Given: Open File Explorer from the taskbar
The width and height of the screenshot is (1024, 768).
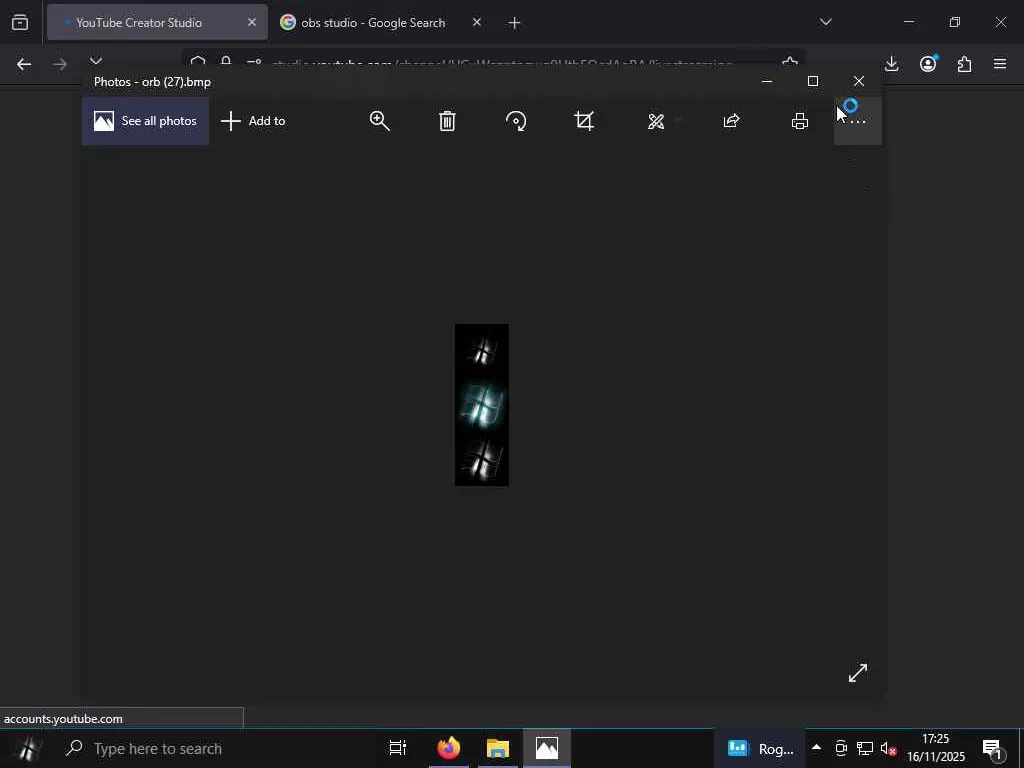Looking at the screenshot, I should tap(498, 748).
